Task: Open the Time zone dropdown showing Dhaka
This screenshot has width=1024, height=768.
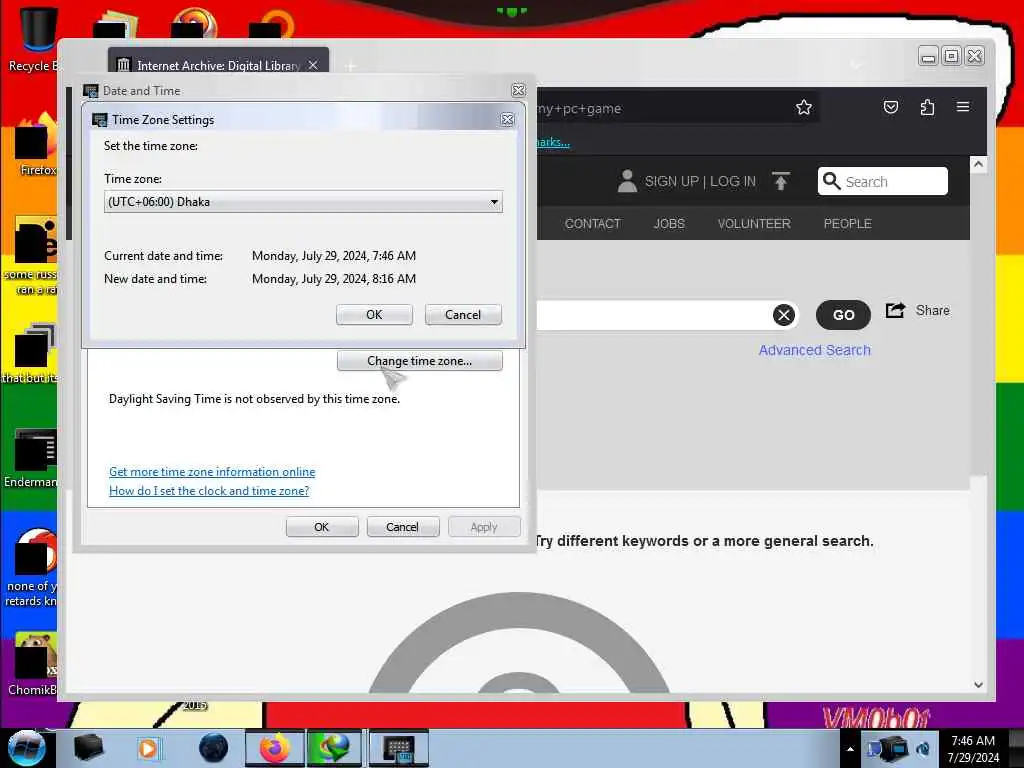Action: pos(303,202)
